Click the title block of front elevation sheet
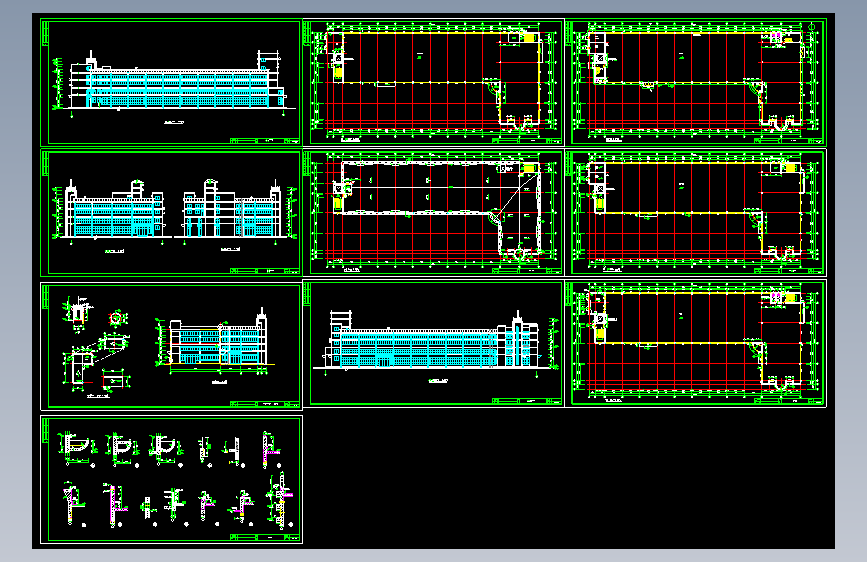This screenshot has height=562, width=867. (x=264, y=140)
